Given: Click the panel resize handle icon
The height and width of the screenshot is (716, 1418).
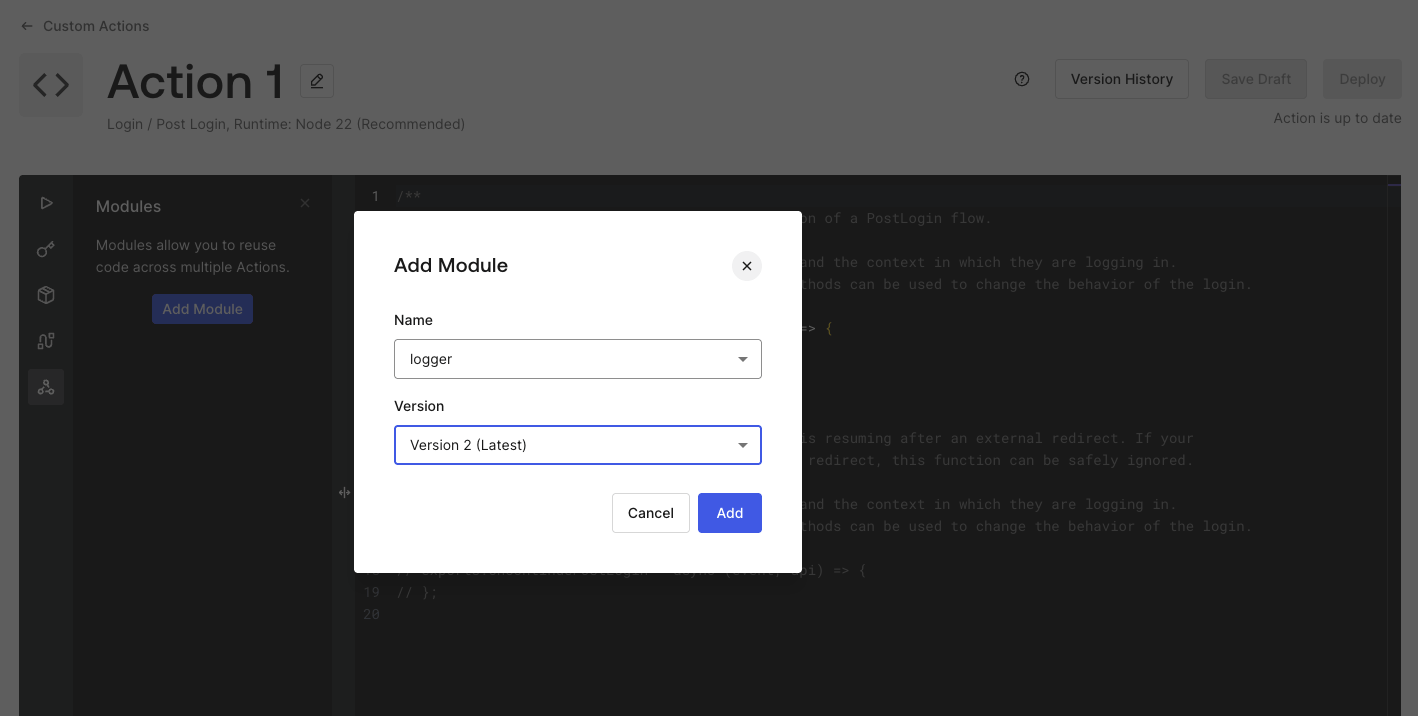Looking at the screenshot, I should (344, 493).
